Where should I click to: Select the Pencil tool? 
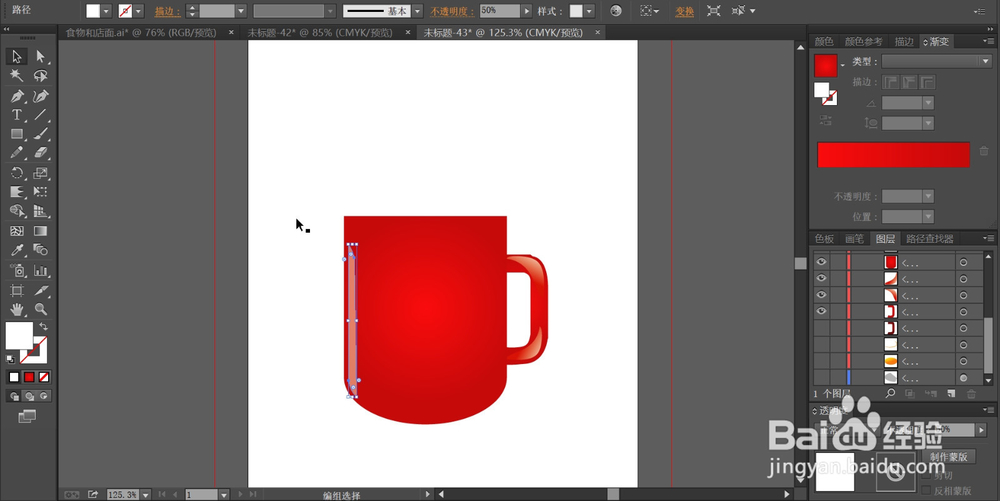pos(17,154)
